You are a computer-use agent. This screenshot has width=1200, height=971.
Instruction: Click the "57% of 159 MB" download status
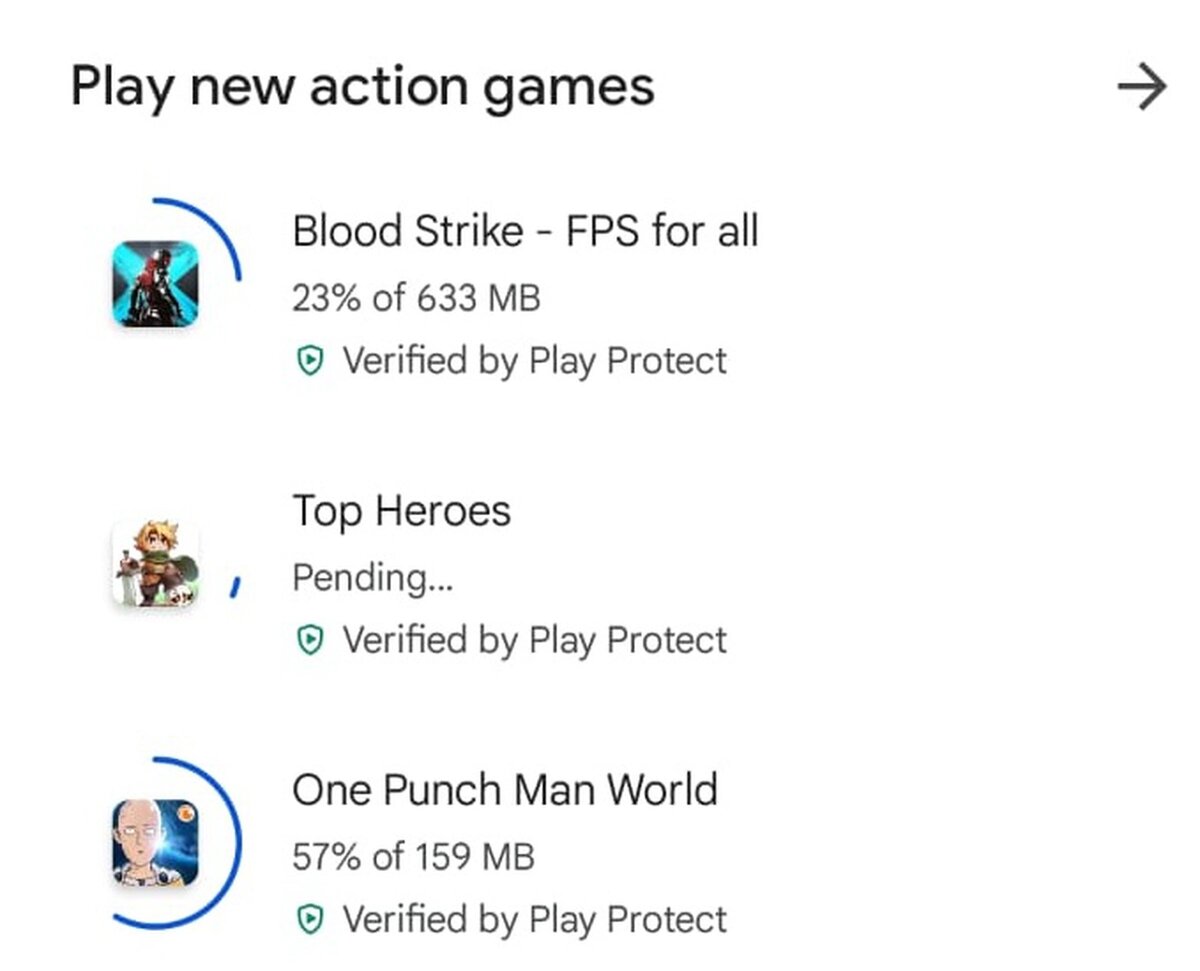pyautogui.click(x=413, y=857)
